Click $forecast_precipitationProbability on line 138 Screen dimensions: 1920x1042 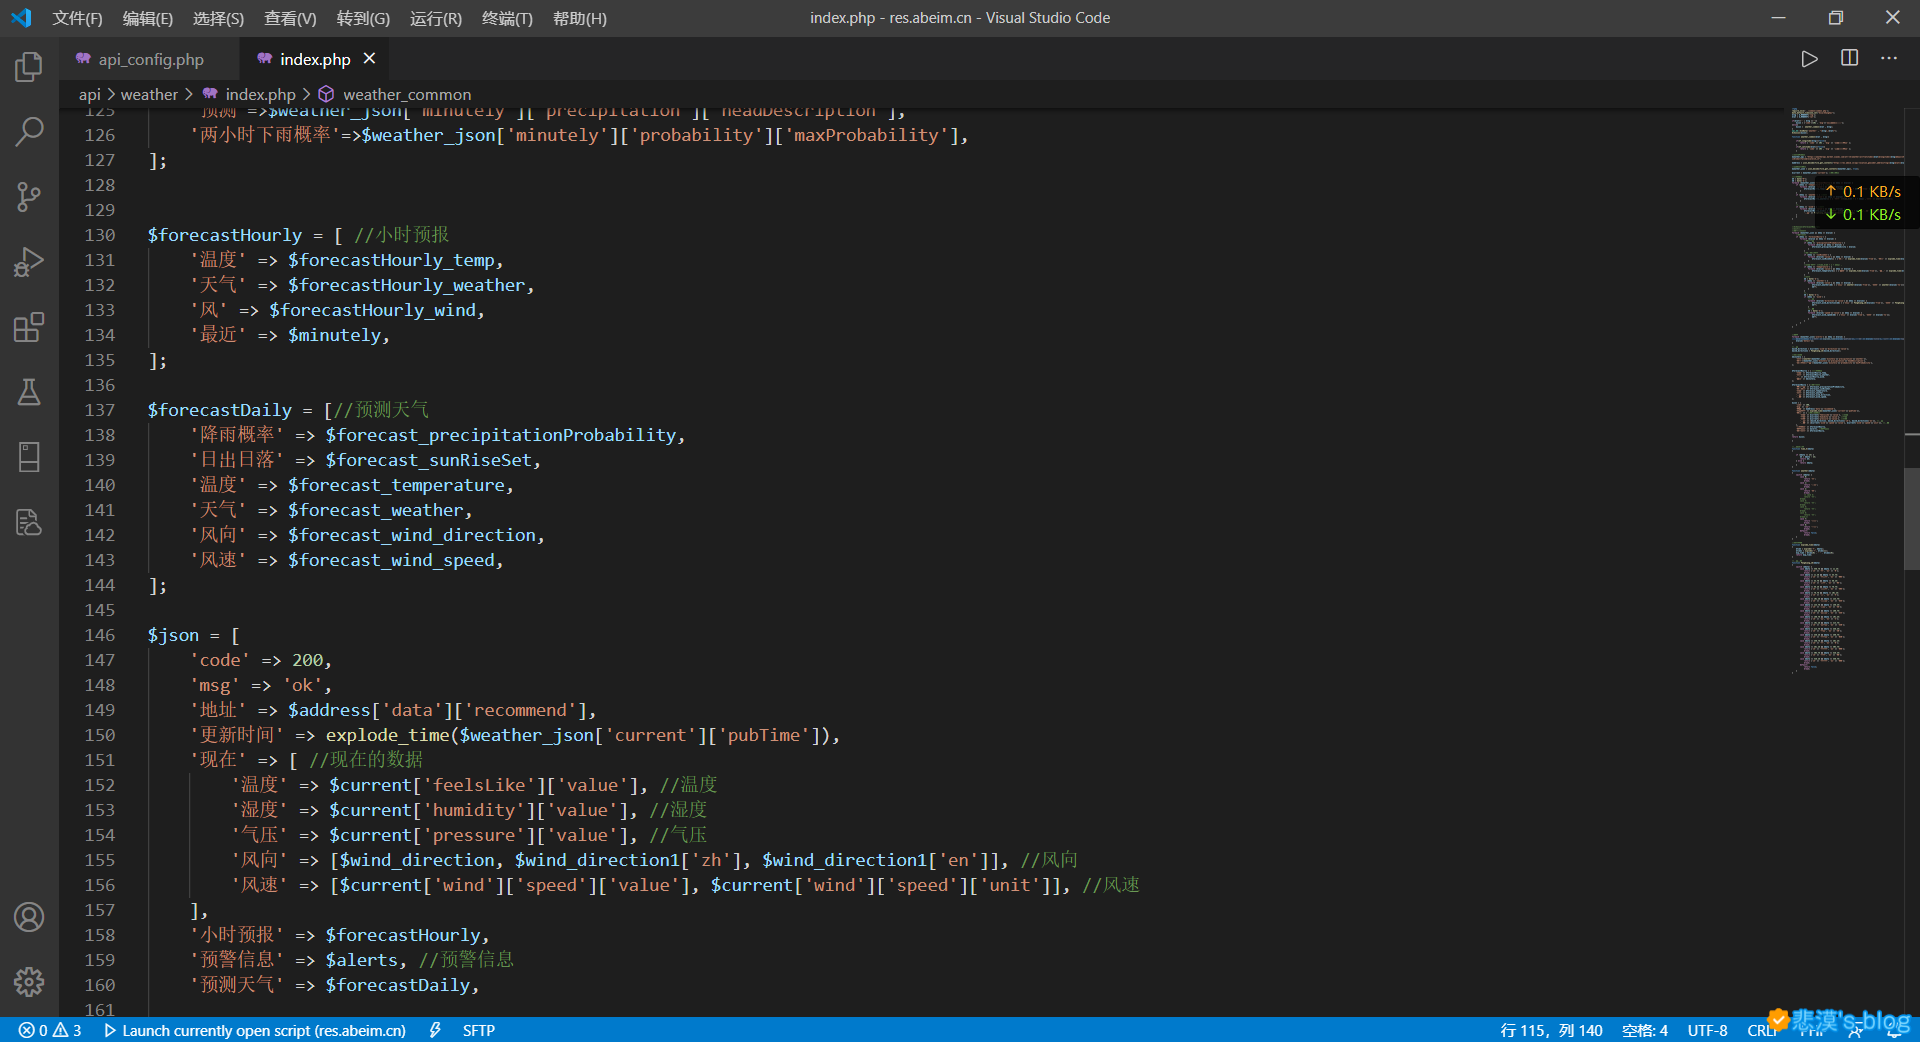(501, 435)
